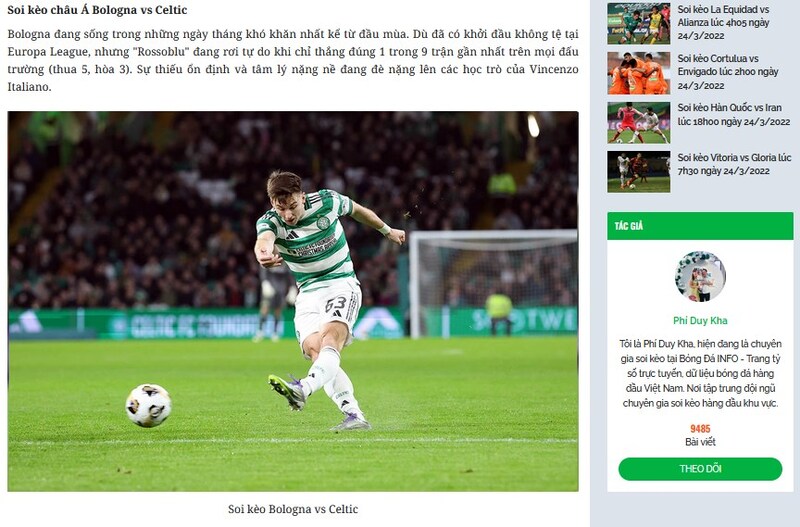Image resolution: width=800 pixels, height=527 pixels.
Task: Open Soi kèo Hàn Quốc vs Iran link
Action: (734, 114)
